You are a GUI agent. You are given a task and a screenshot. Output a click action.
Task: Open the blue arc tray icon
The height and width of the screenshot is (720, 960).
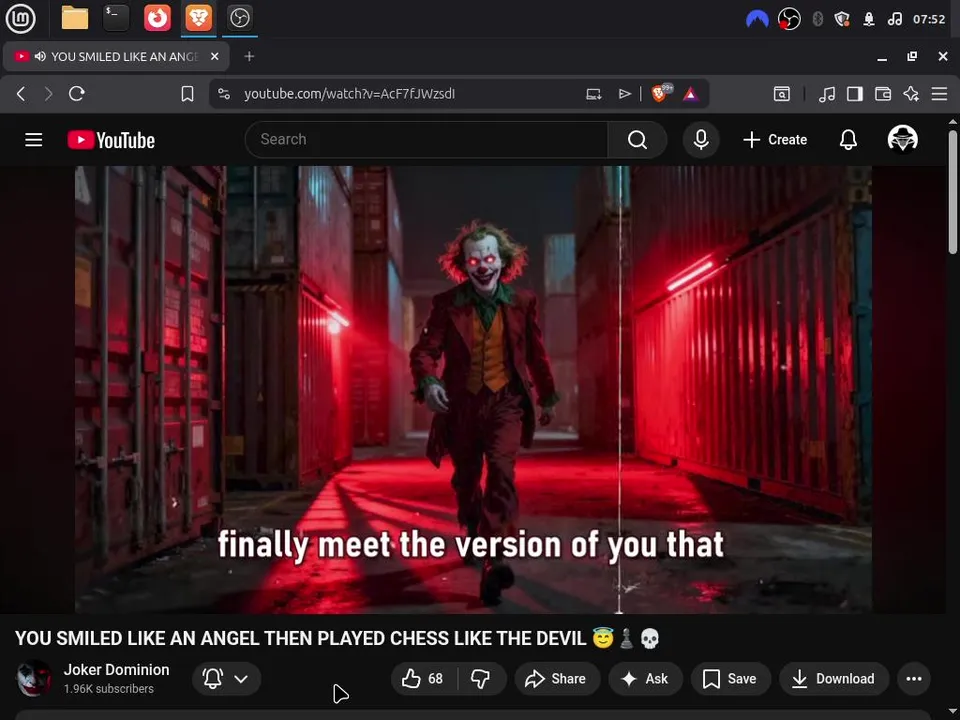tap(757, 19)
